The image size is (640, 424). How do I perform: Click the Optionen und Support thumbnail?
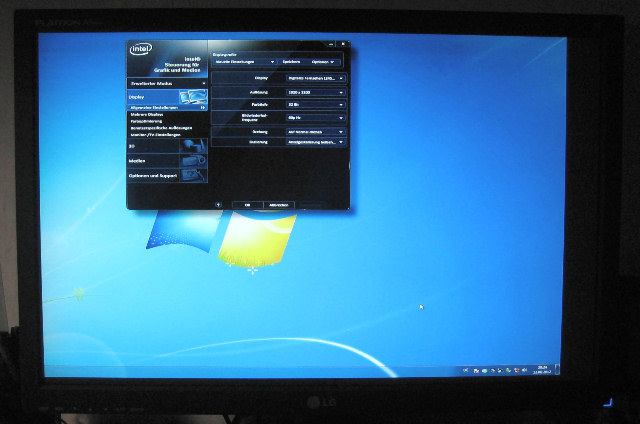193,175
